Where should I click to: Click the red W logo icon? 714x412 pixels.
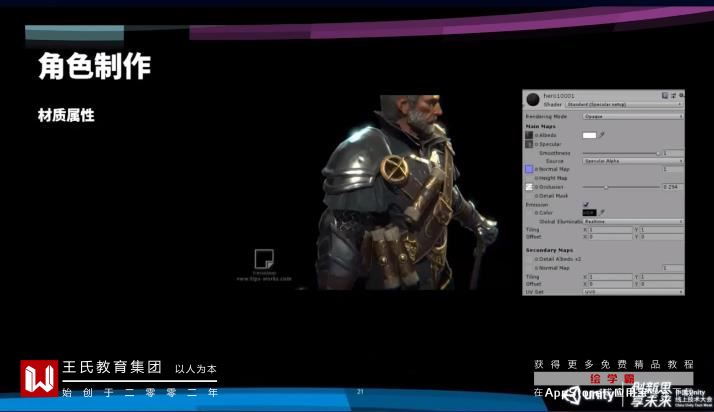tap(39, 378)
